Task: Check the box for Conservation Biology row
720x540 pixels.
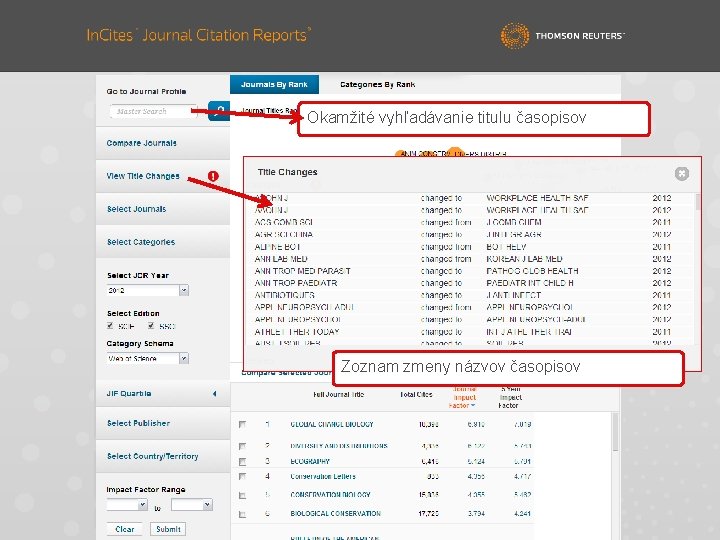Action: (x=242, y=495)
